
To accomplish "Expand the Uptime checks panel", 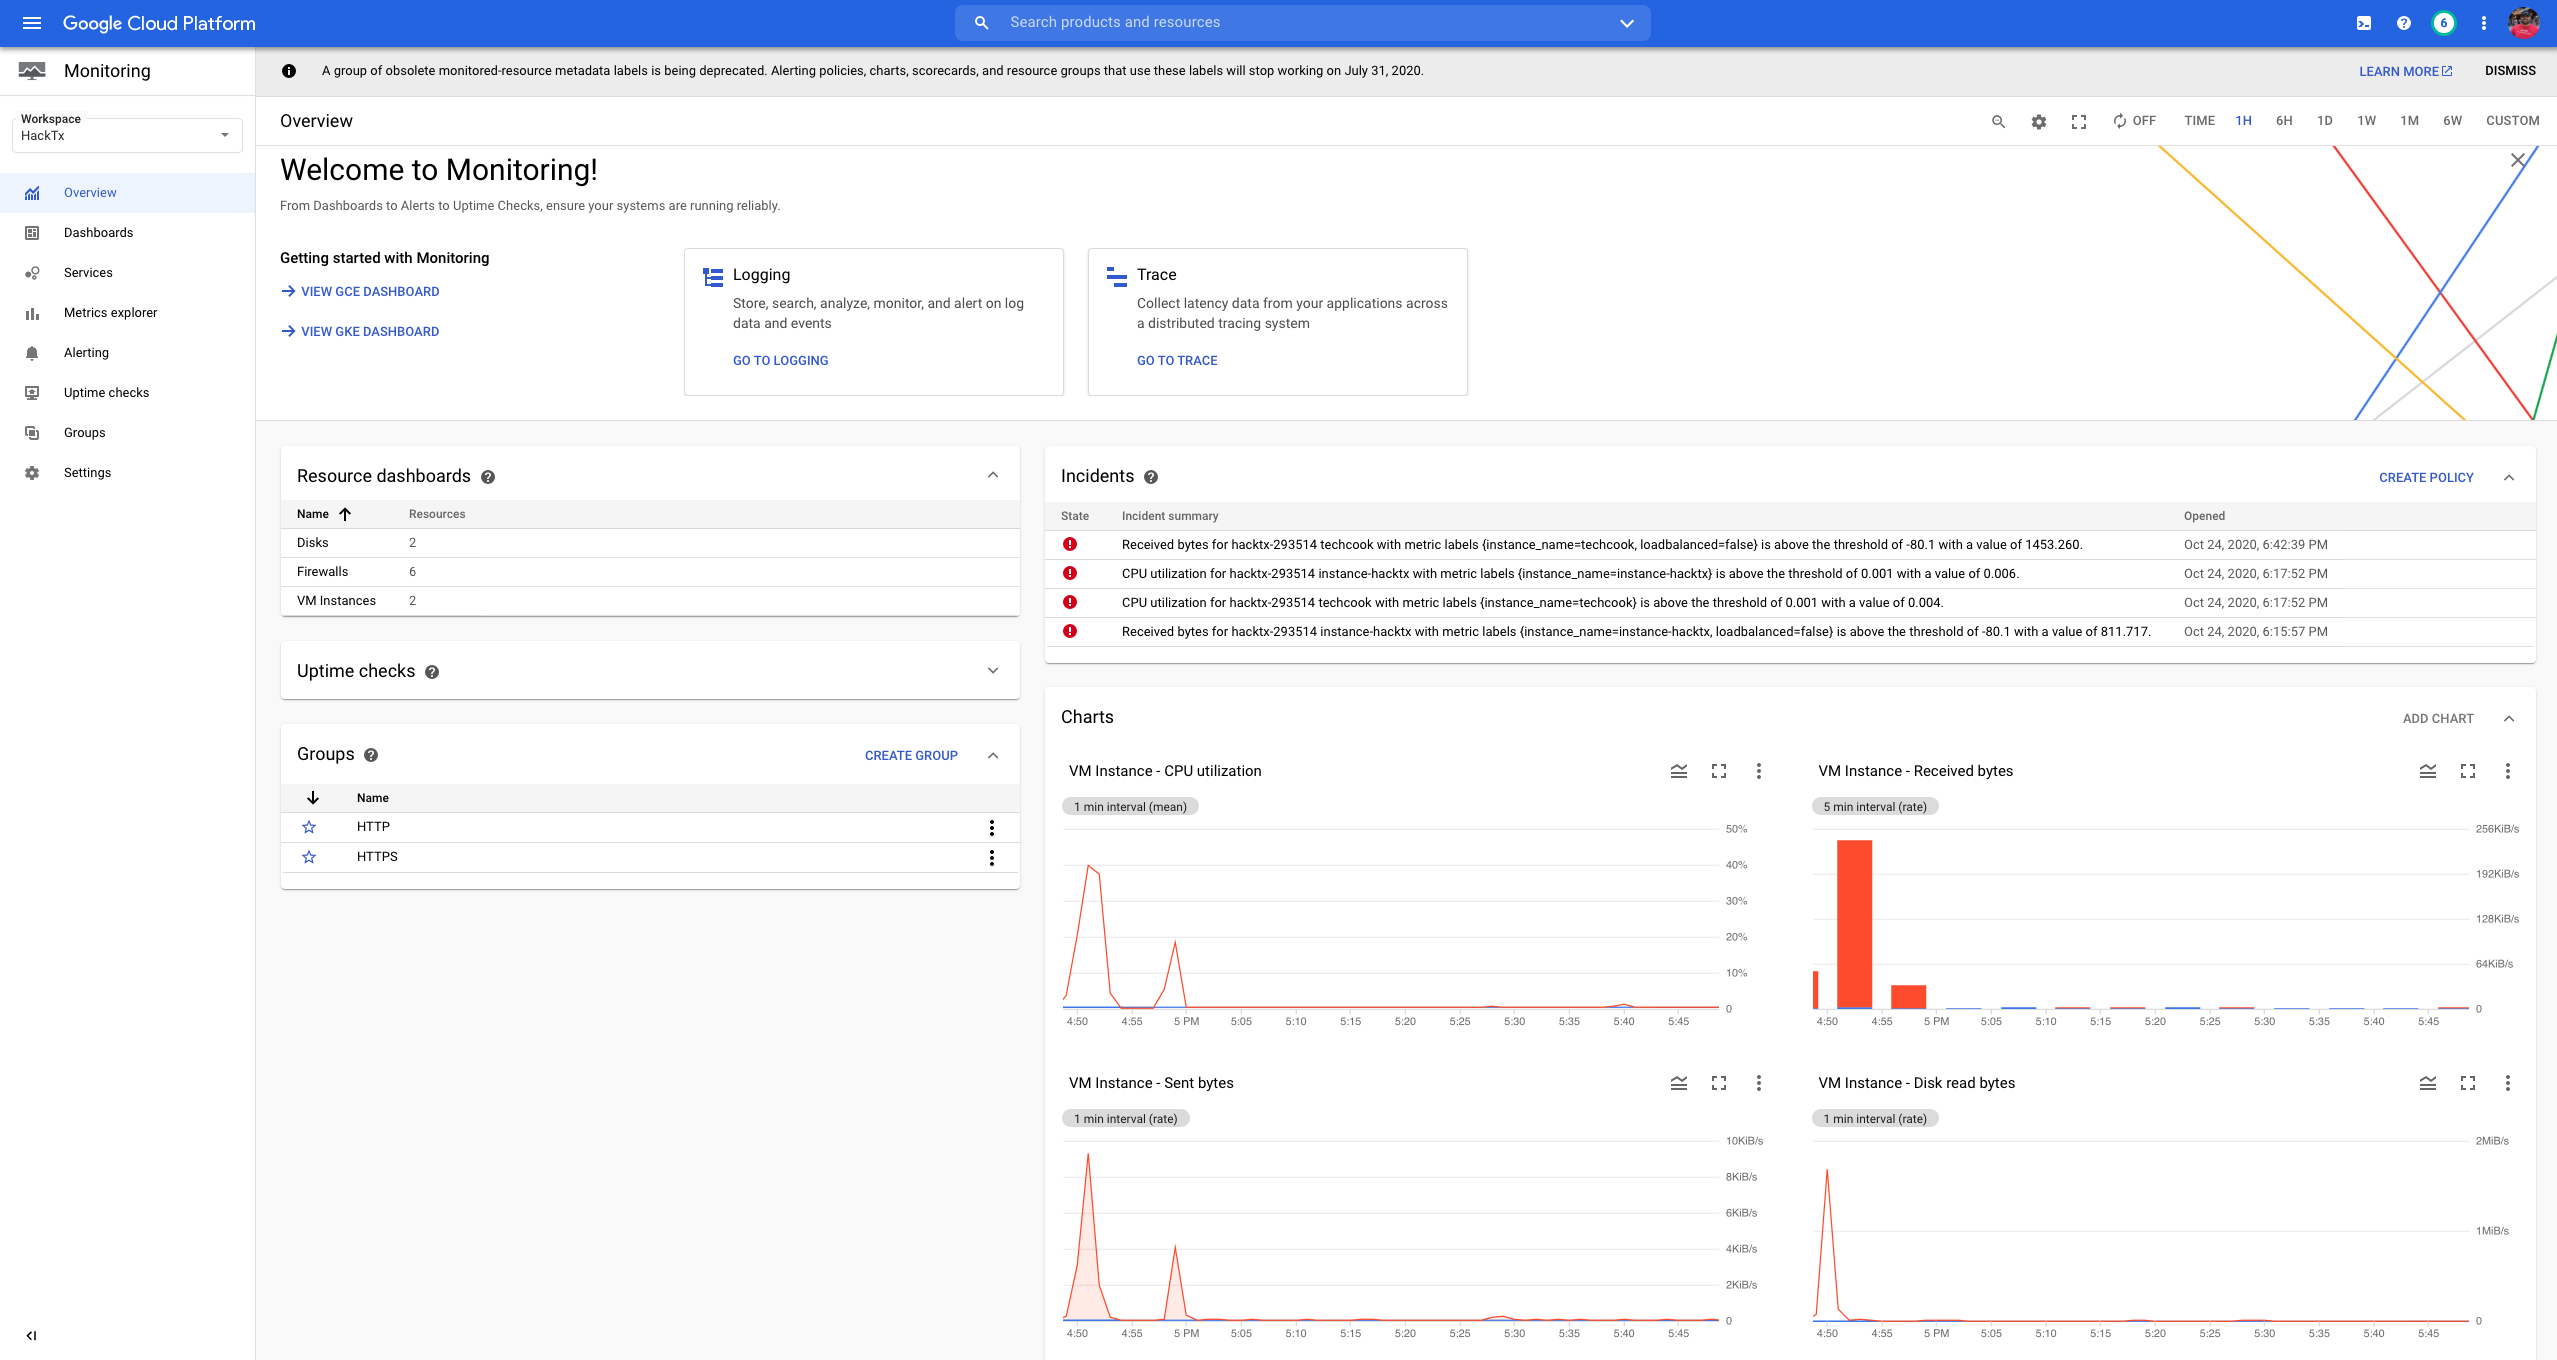I will (992, 671).
